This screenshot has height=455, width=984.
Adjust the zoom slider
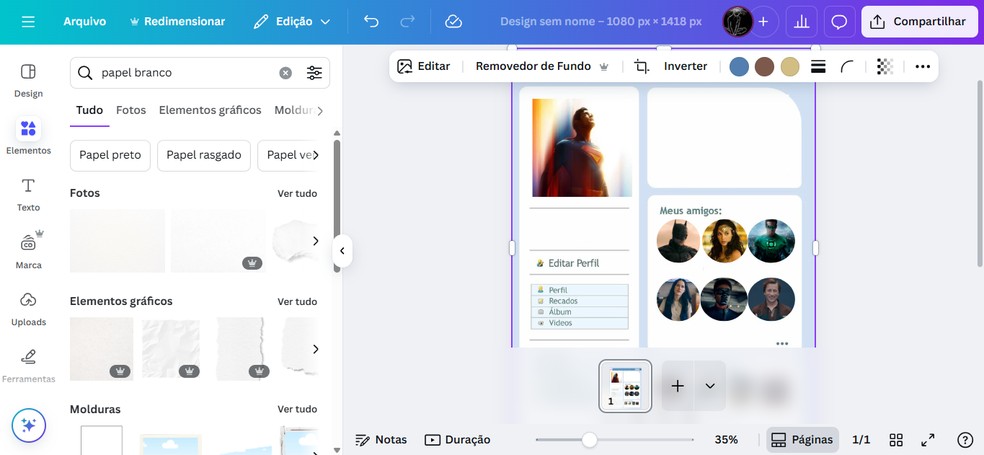point(589,440)
